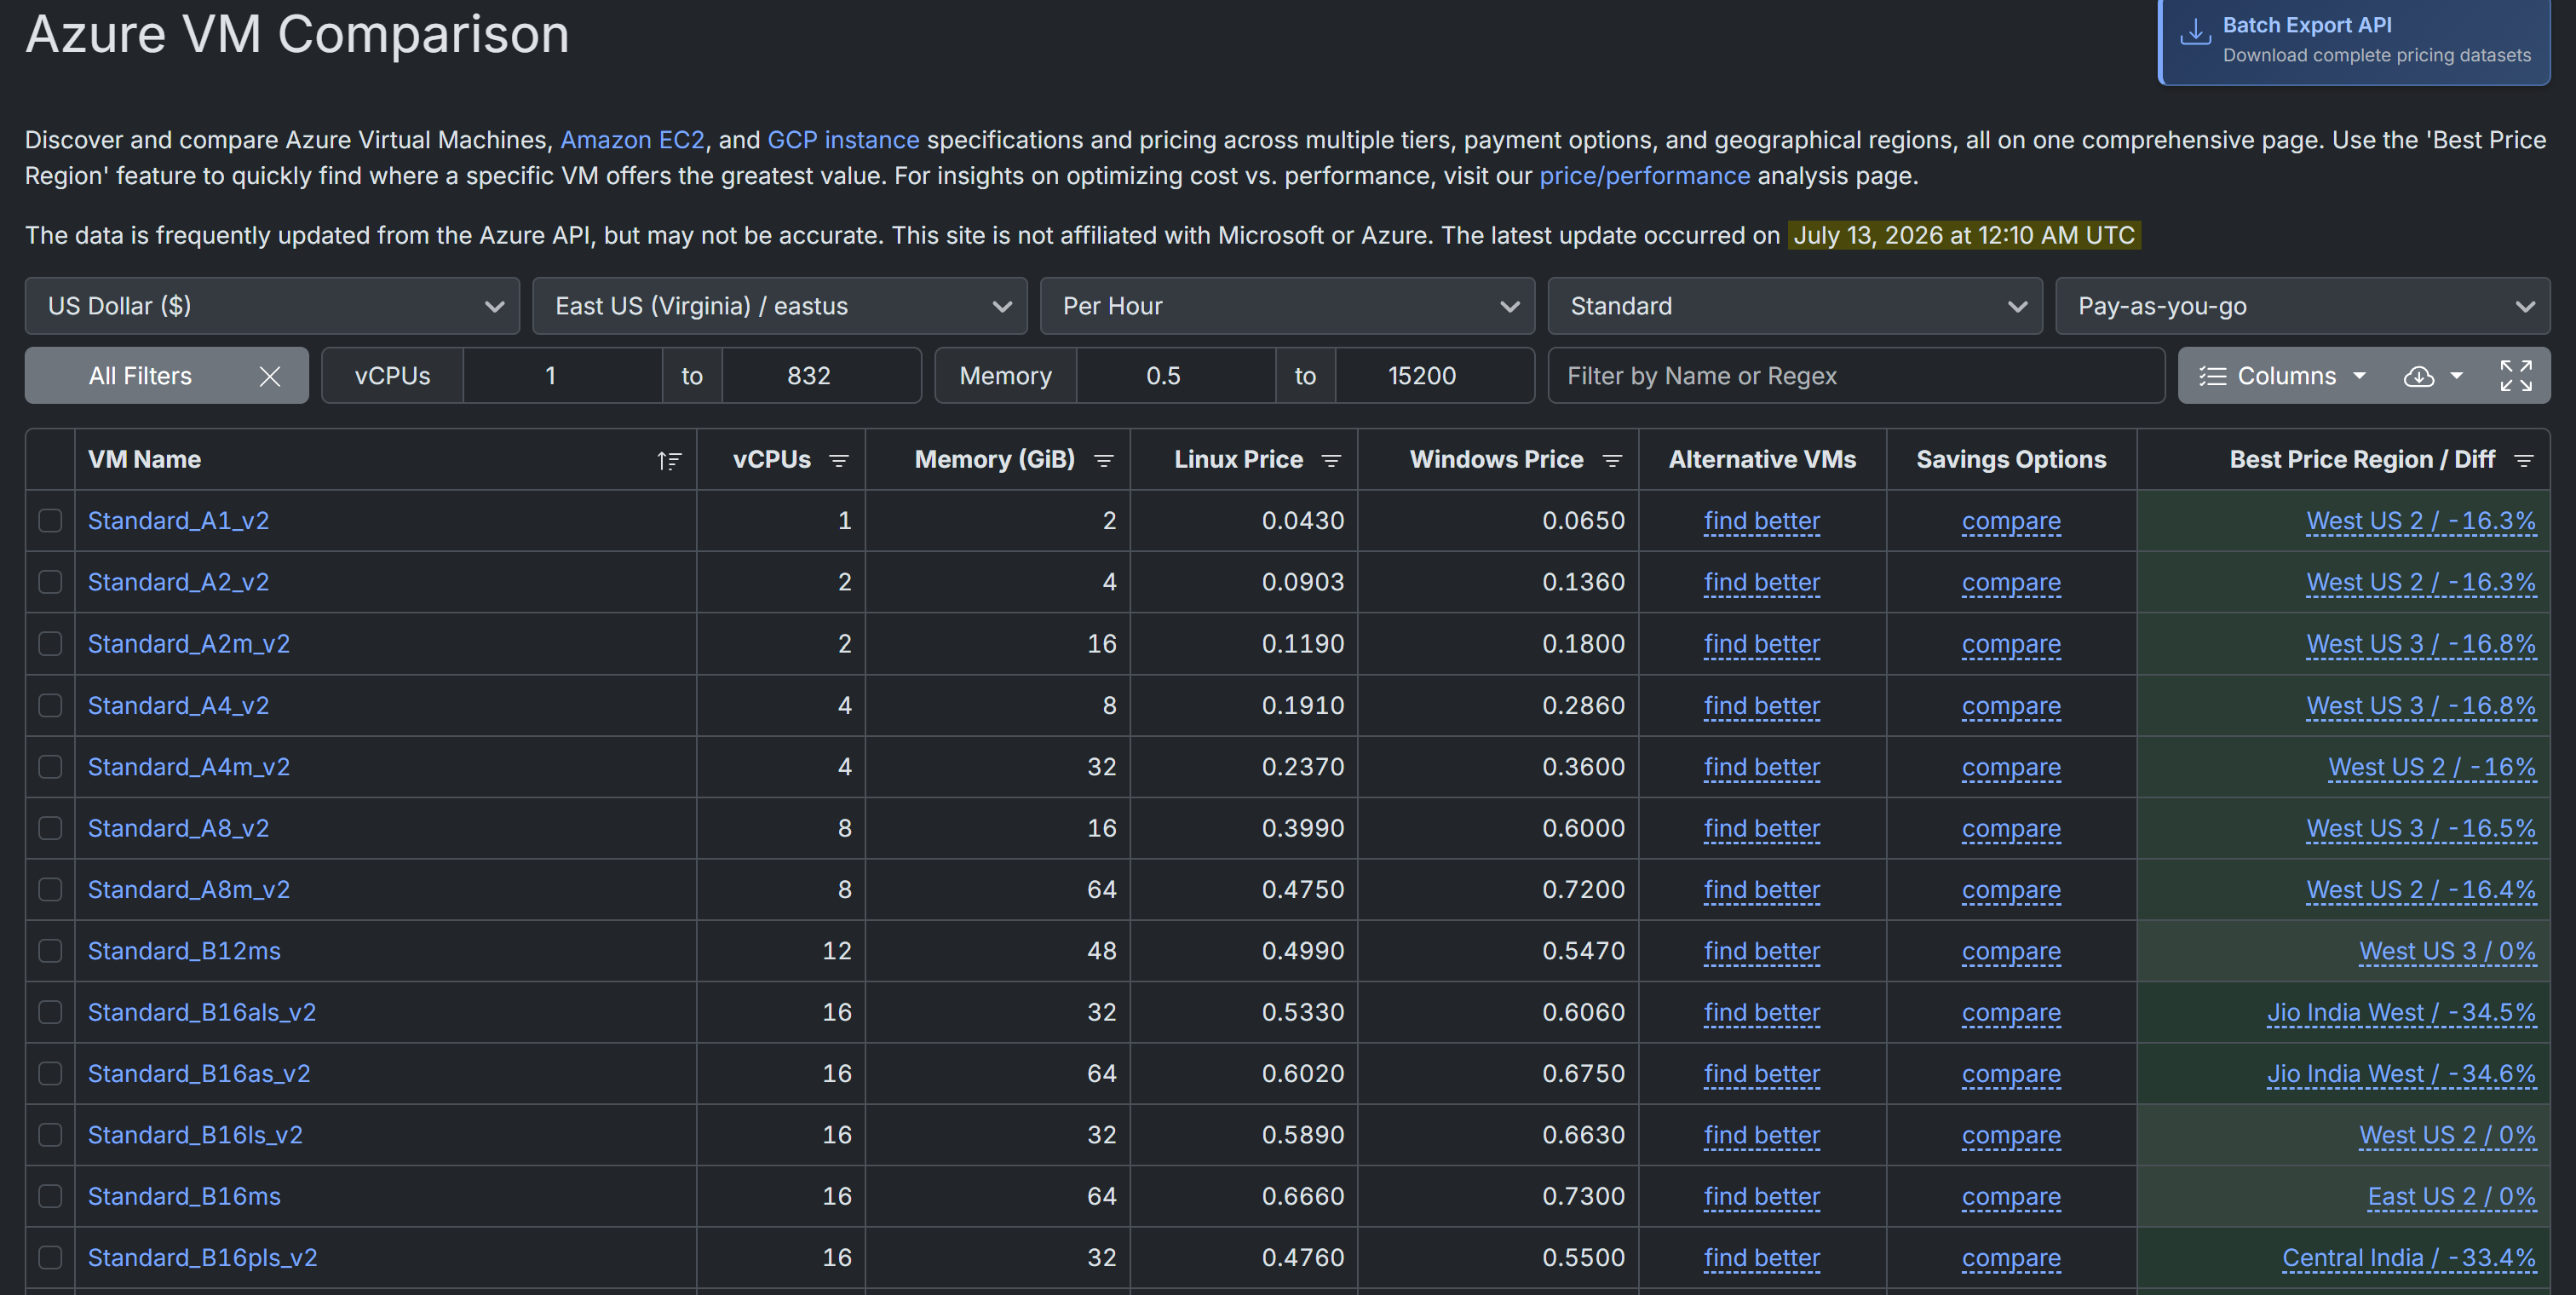Open the Standard_B16ms VM link
Screen dimensions: 2576x1295
point(184,1196)
